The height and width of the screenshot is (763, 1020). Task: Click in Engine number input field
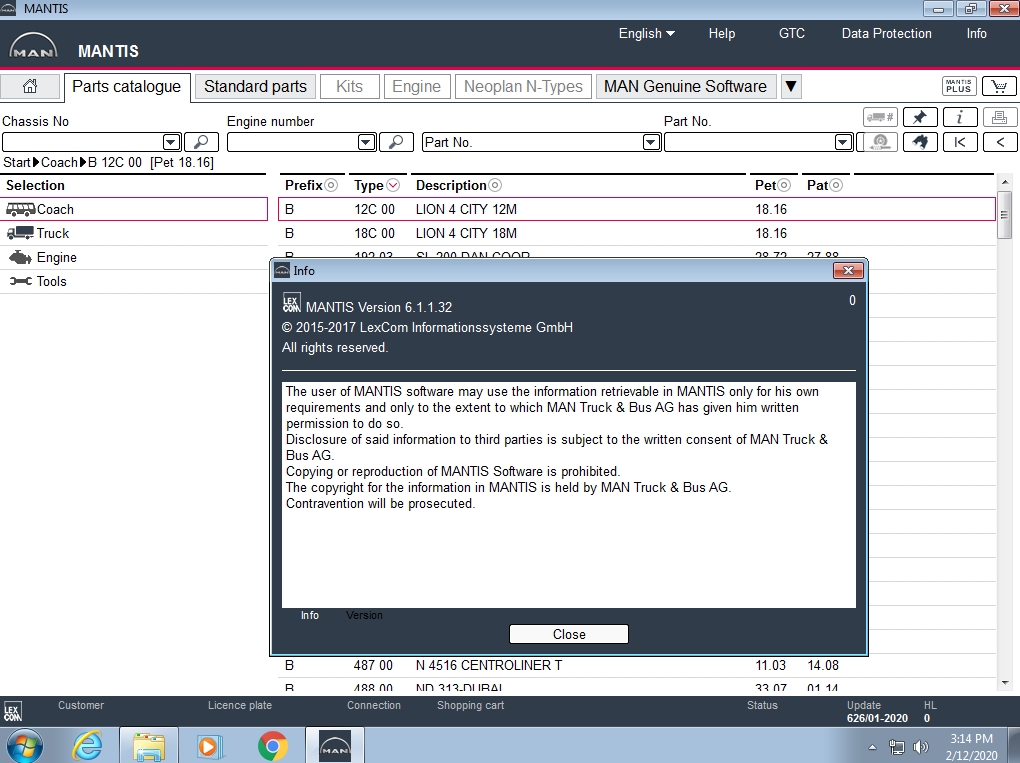(x=293, y=142)
